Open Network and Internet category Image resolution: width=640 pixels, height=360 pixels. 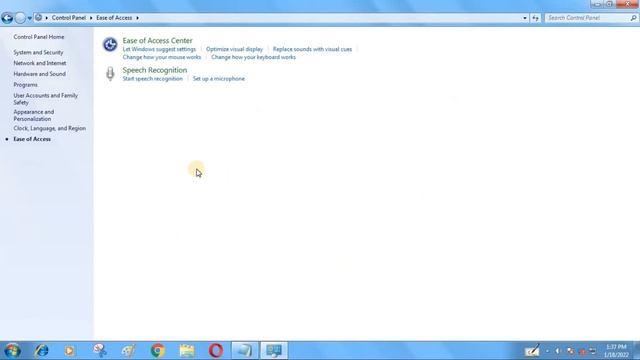[40, 63]
